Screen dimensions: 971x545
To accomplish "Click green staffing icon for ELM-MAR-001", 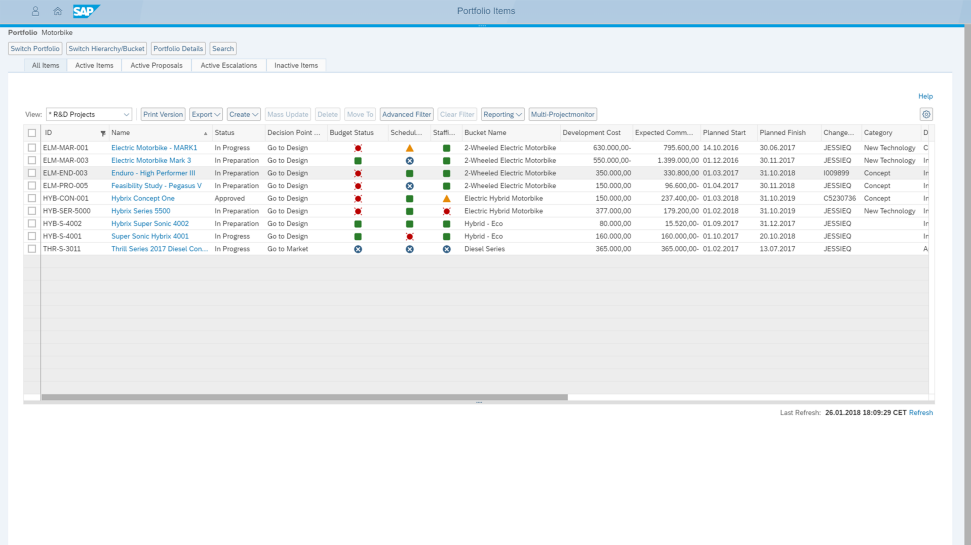I will (446, 148).
